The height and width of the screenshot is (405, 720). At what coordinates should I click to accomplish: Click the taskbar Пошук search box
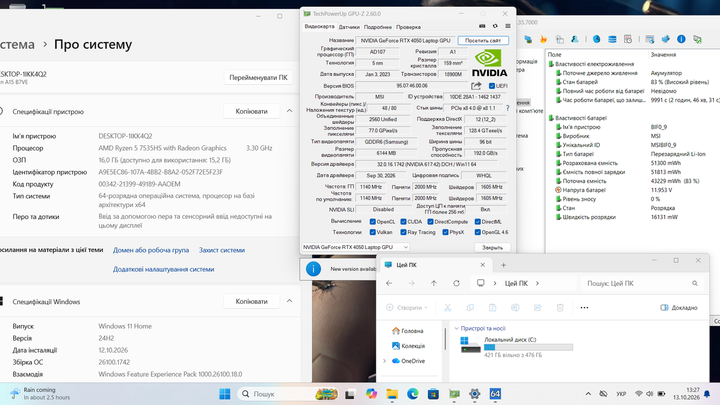(288, 394)
